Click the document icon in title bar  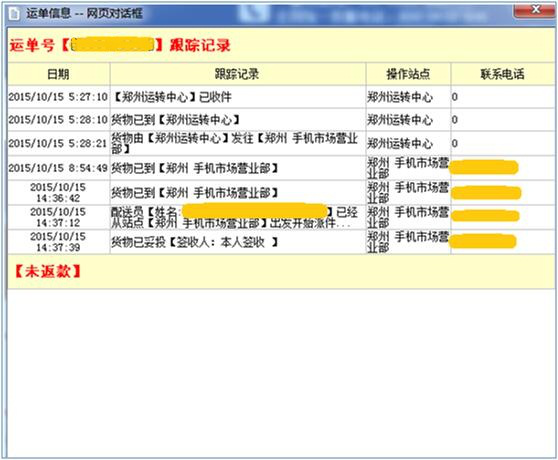point(15,14)
